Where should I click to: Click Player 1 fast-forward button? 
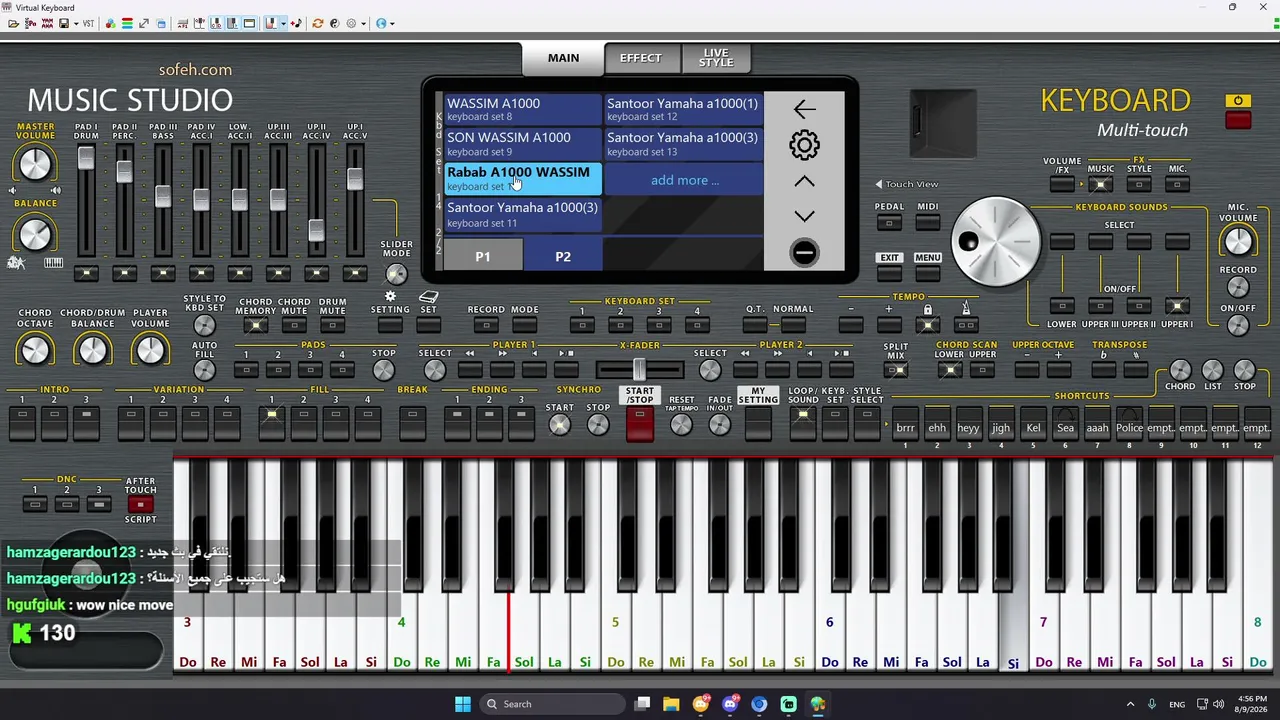coord(502,370)
